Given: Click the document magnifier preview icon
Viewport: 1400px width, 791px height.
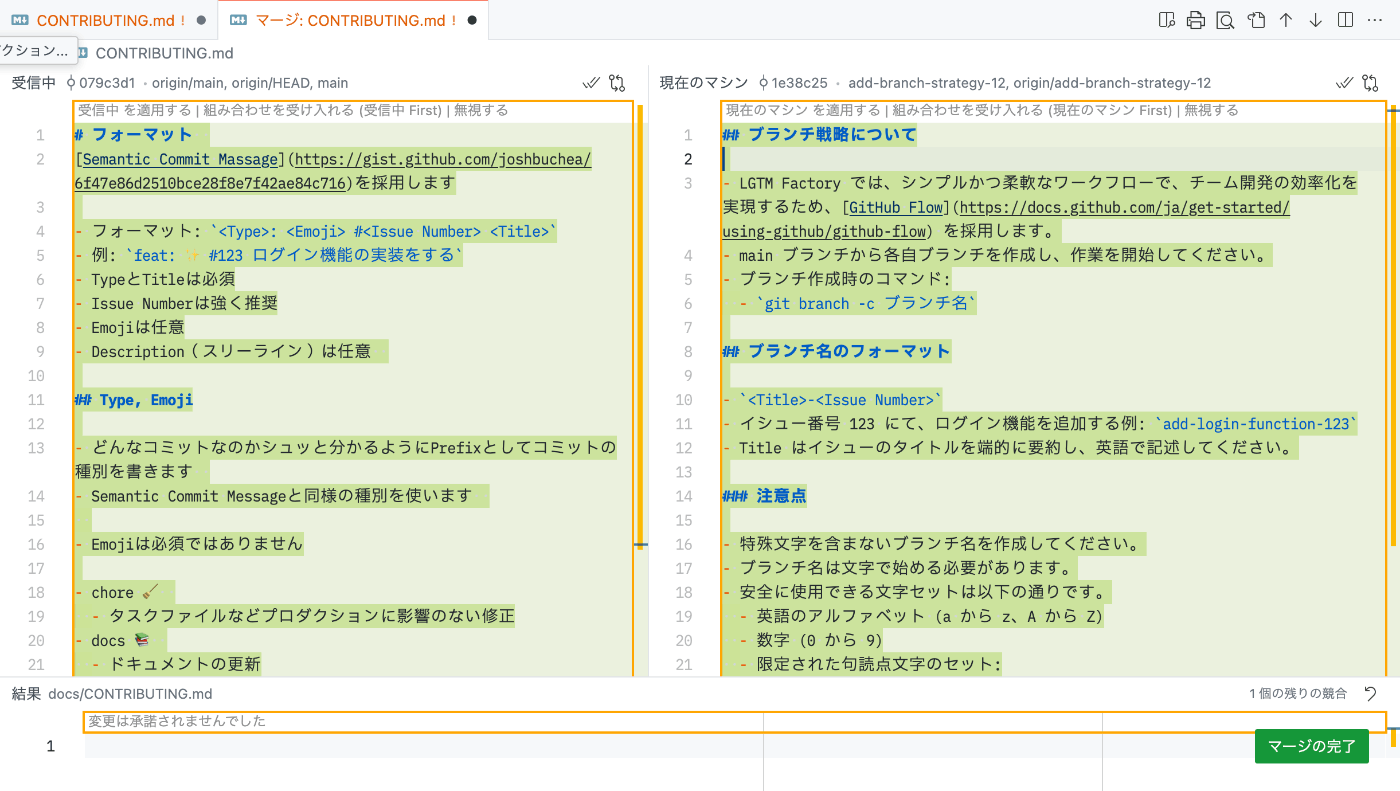Looking at the screenshot, I should pyautogui.click(x=1225, y=20).
